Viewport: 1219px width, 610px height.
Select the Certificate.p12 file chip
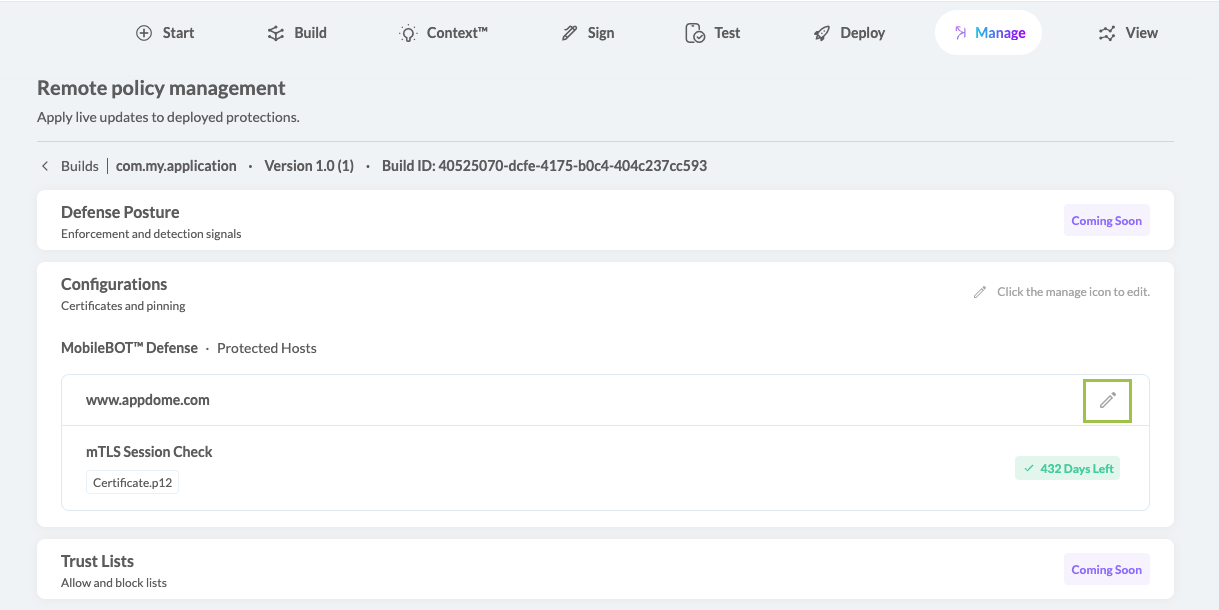[x=132, y=482]
